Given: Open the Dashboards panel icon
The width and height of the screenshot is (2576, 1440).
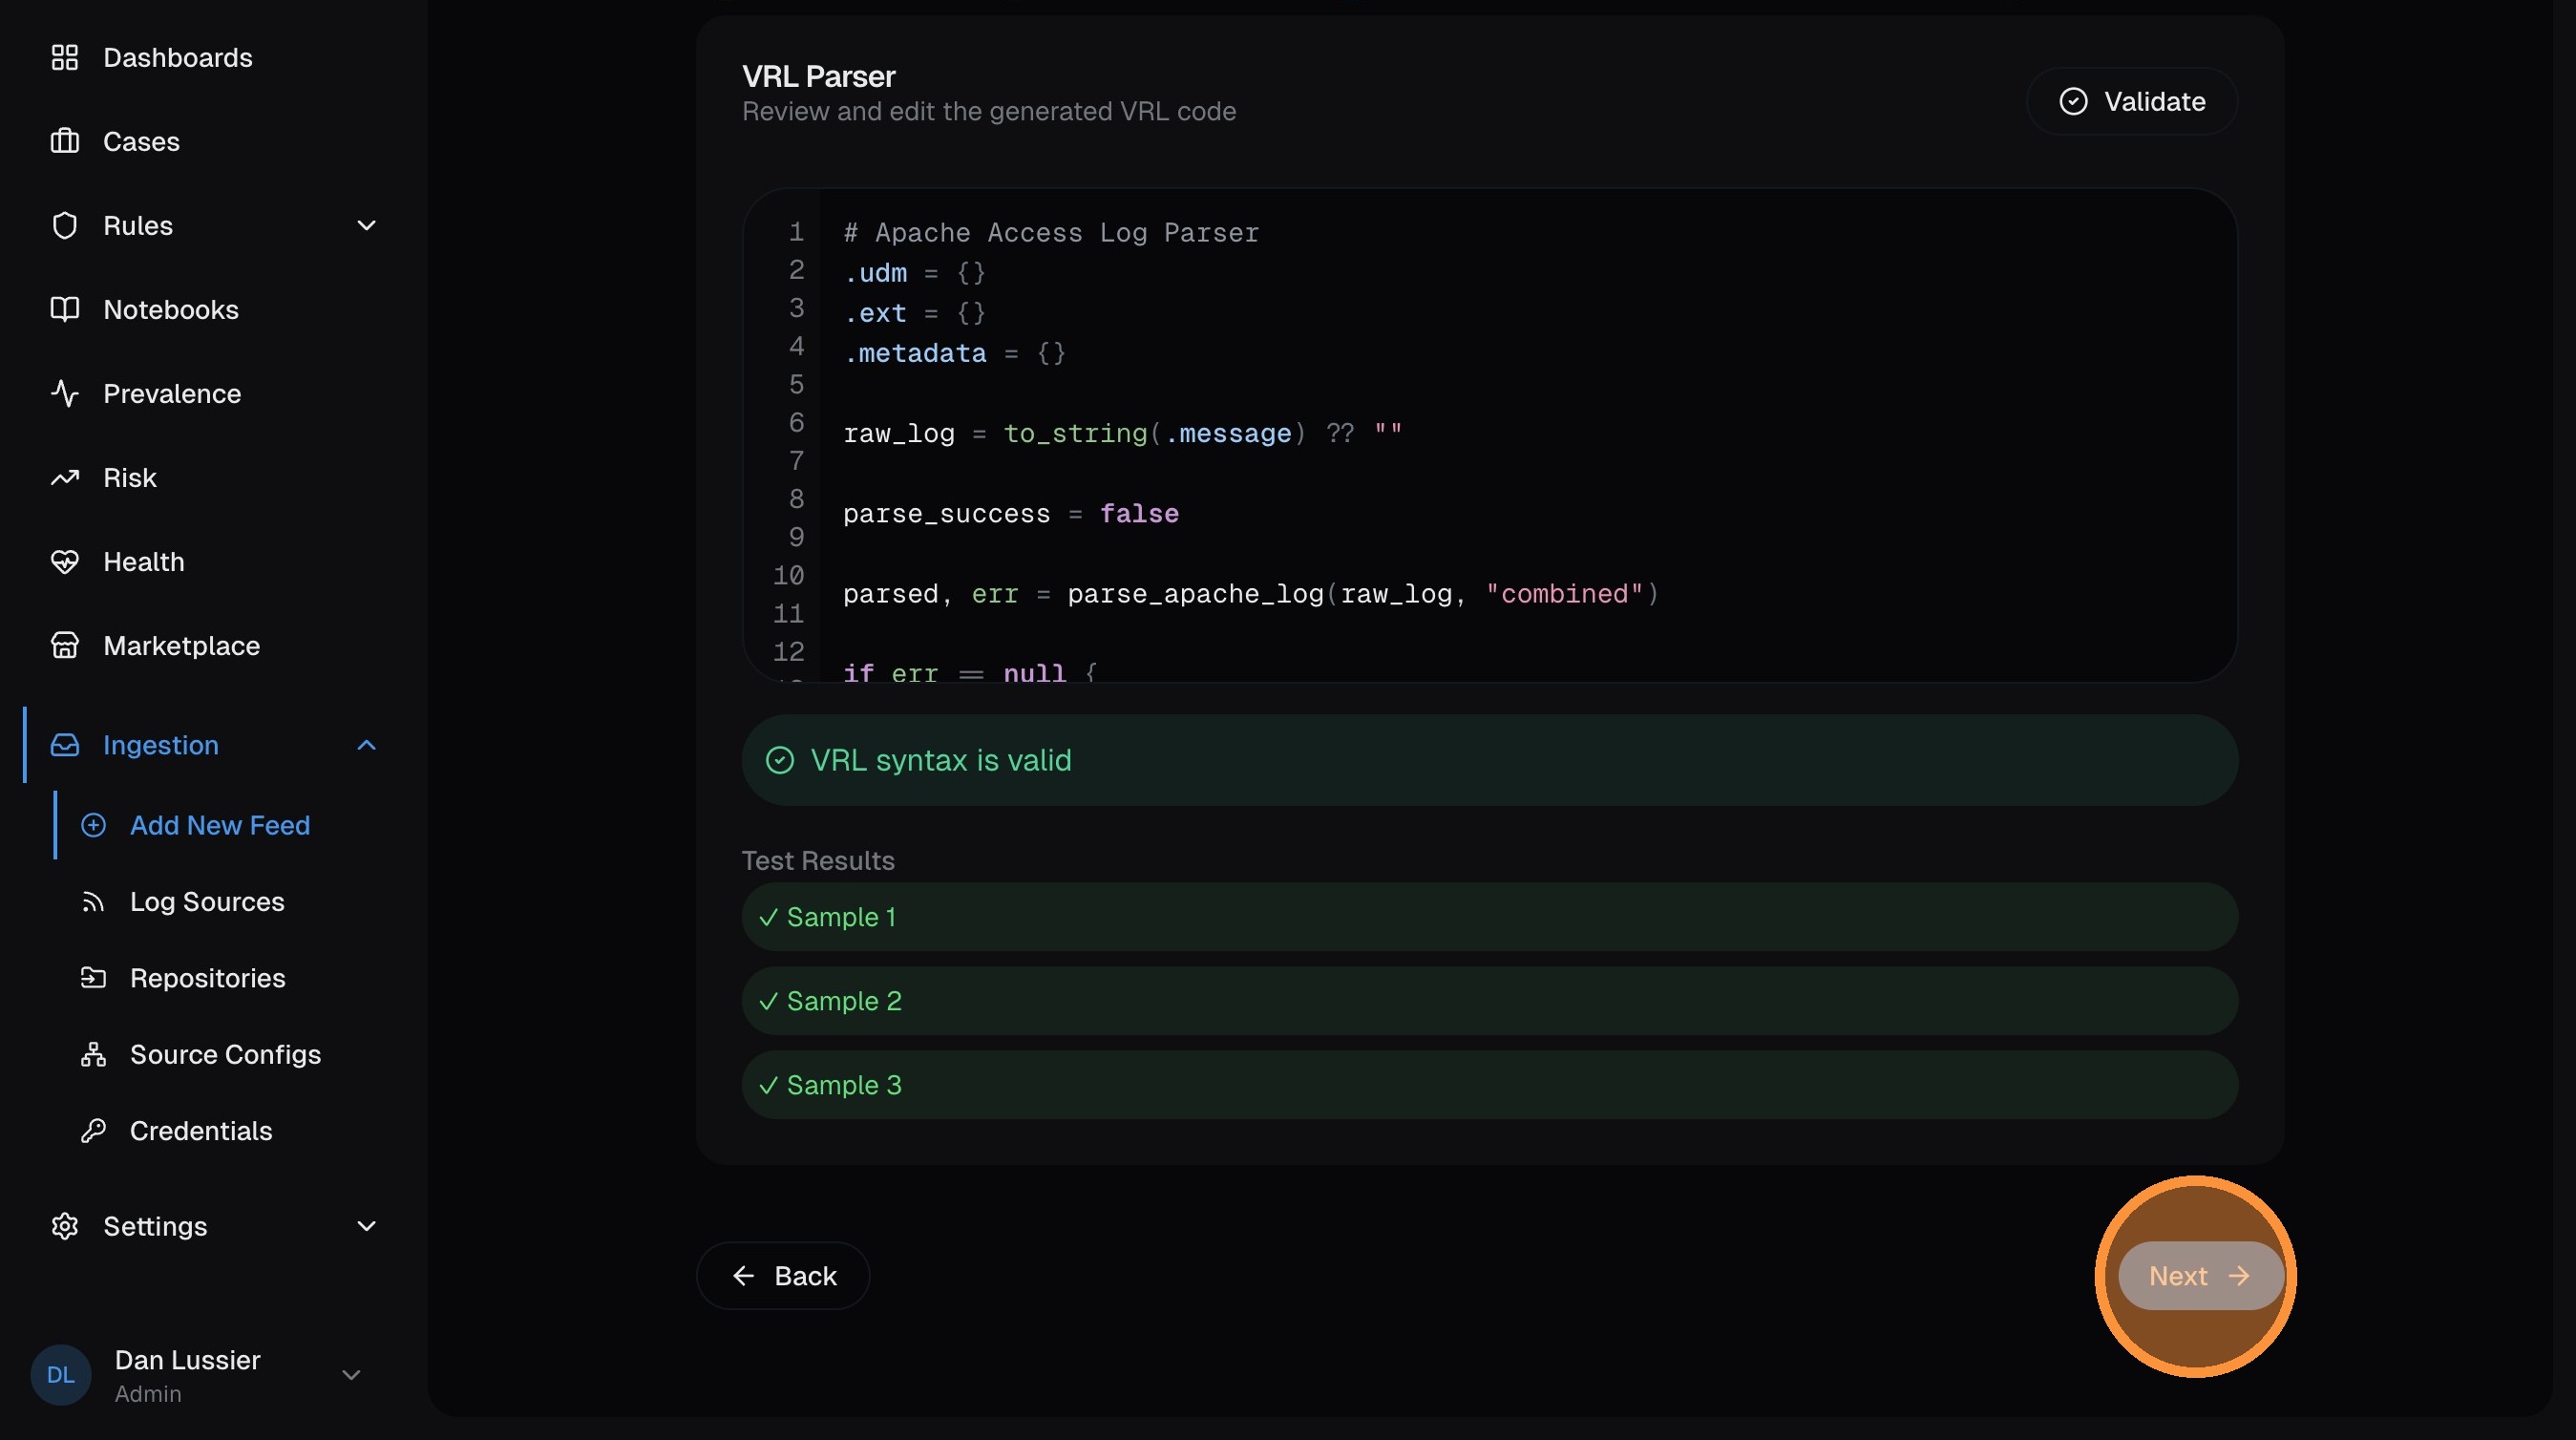Looking at the screenshot, I should click(x=65, y=57).
